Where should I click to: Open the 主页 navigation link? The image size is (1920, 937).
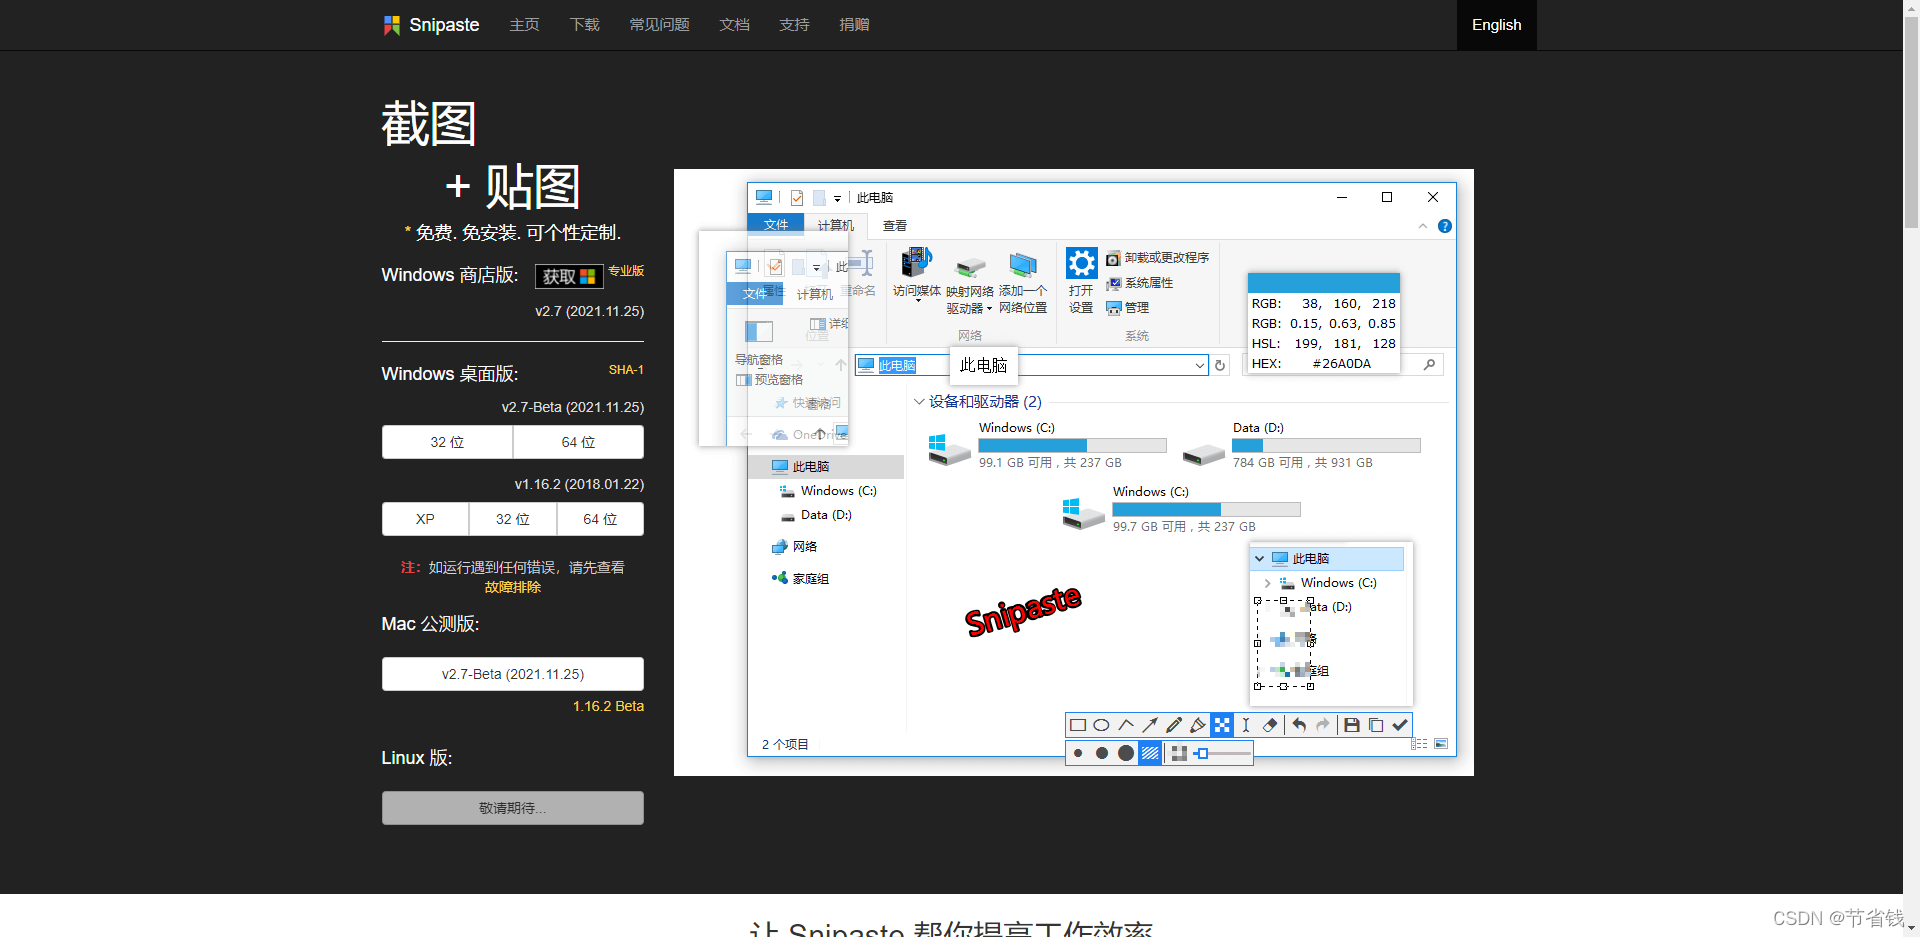pyautogui.click(x=525, y=25)
